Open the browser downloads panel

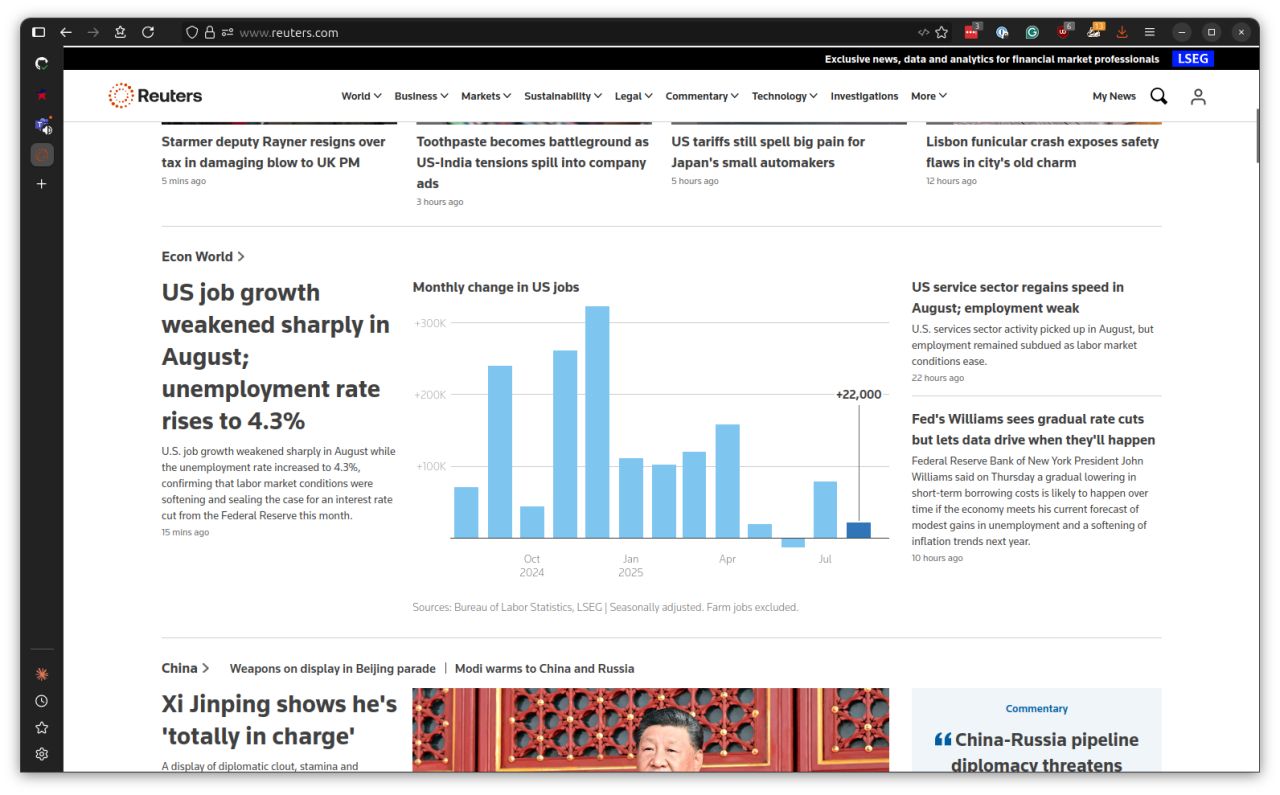tap(1122, 32)
